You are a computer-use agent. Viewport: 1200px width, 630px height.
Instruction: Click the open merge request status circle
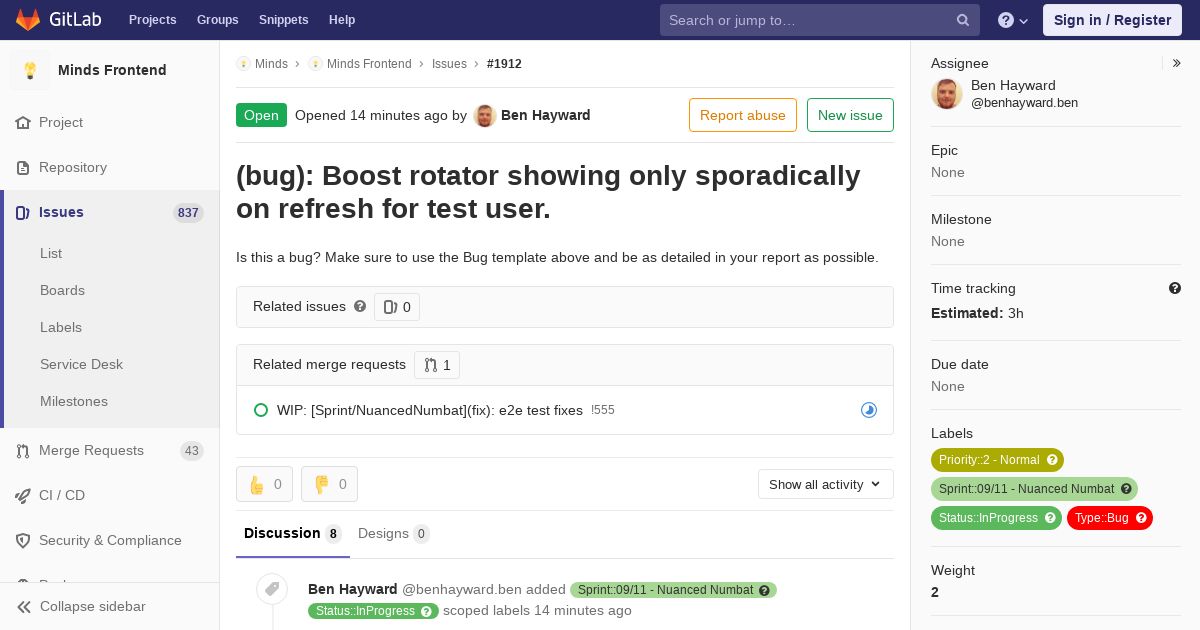[x=261, y=410]
